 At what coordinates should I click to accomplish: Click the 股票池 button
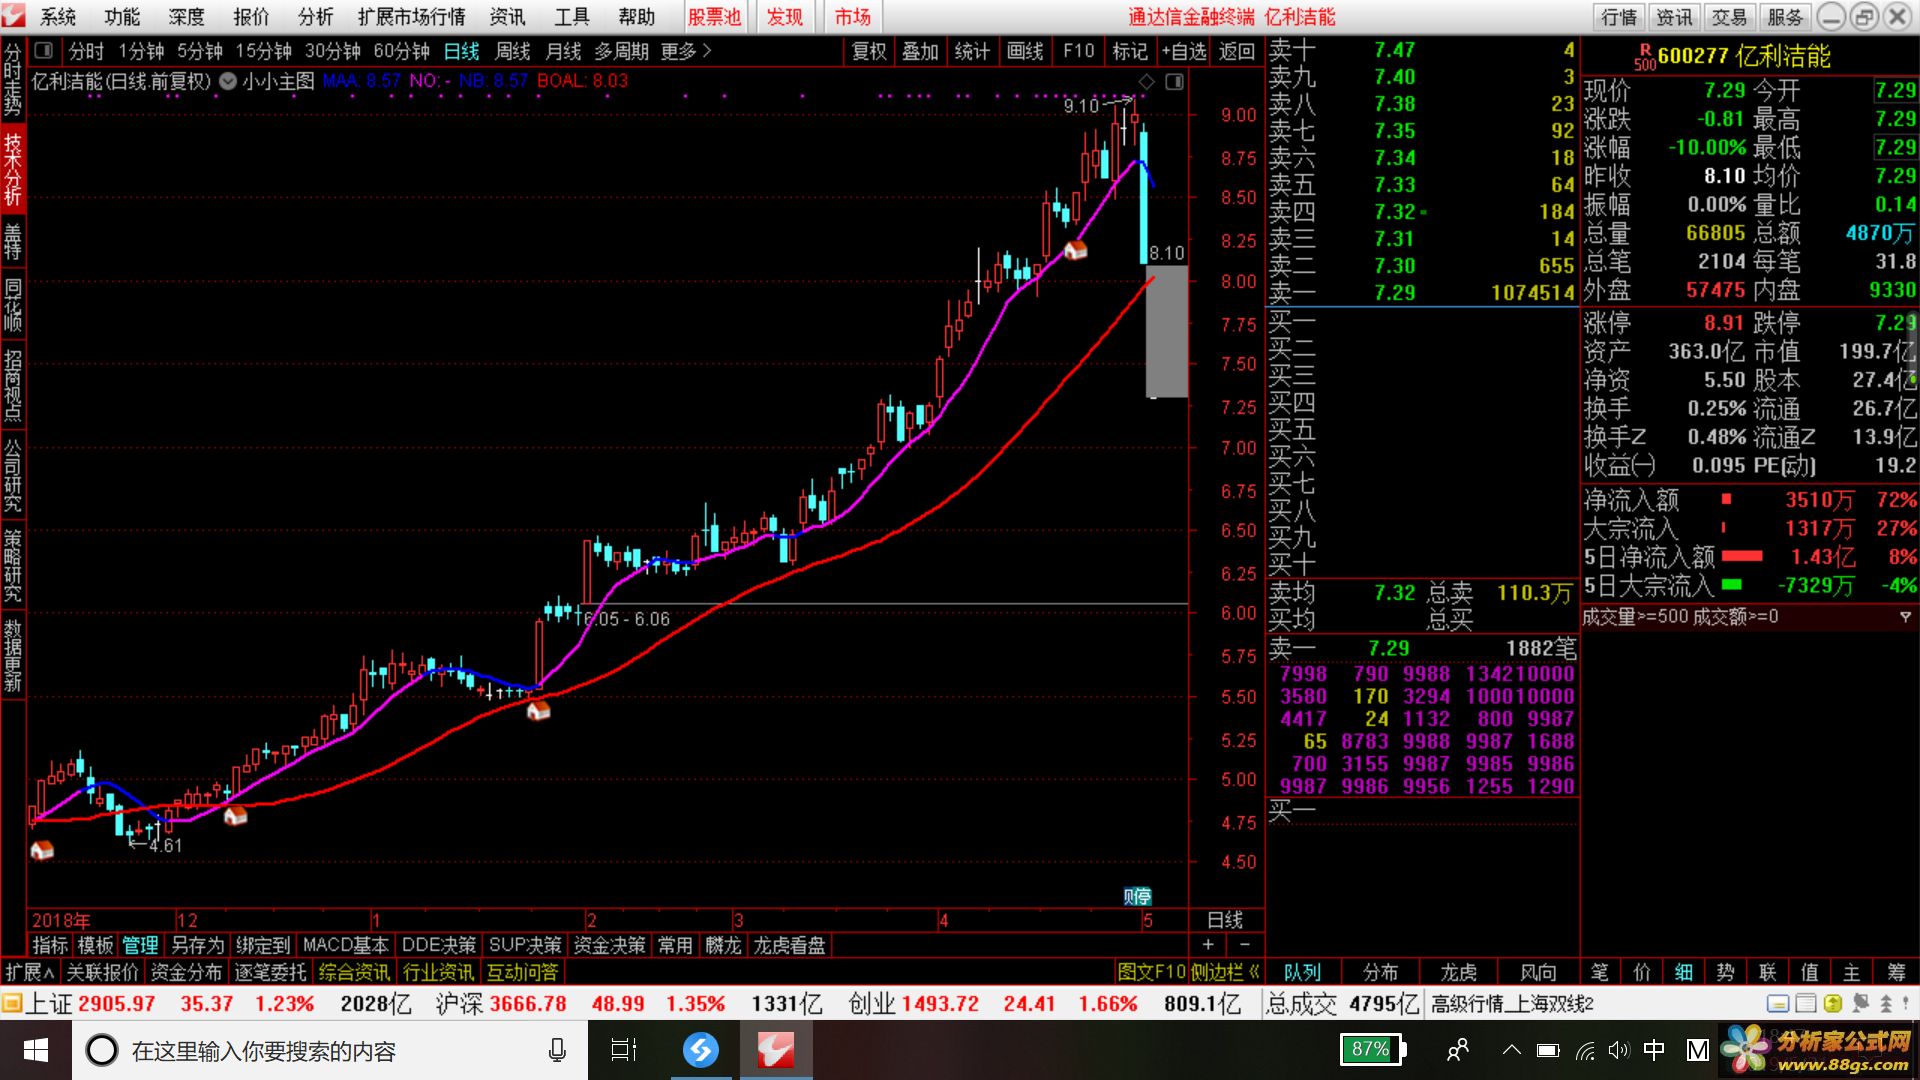coord(714,17)
